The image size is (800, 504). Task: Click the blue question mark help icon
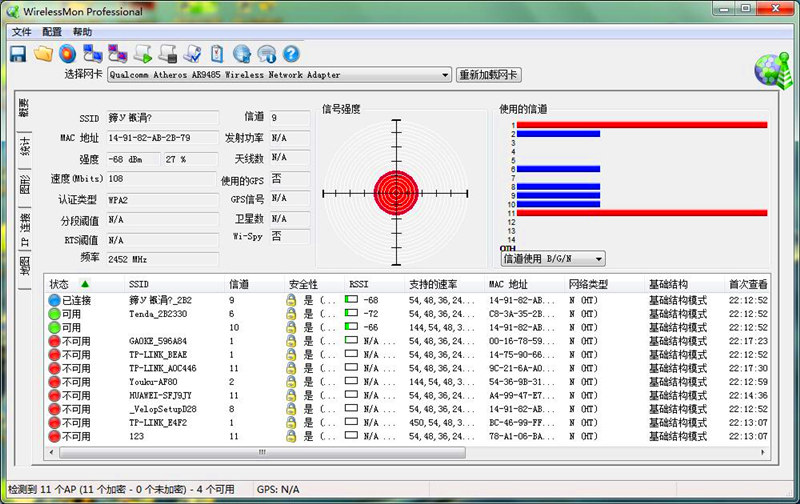[292, 54]
